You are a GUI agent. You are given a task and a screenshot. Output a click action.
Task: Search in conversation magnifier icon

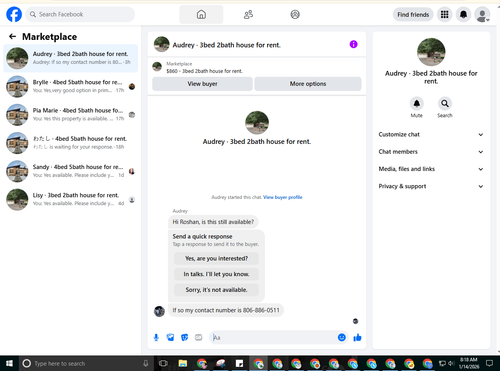pyautogui.click(x=445, y=103)
